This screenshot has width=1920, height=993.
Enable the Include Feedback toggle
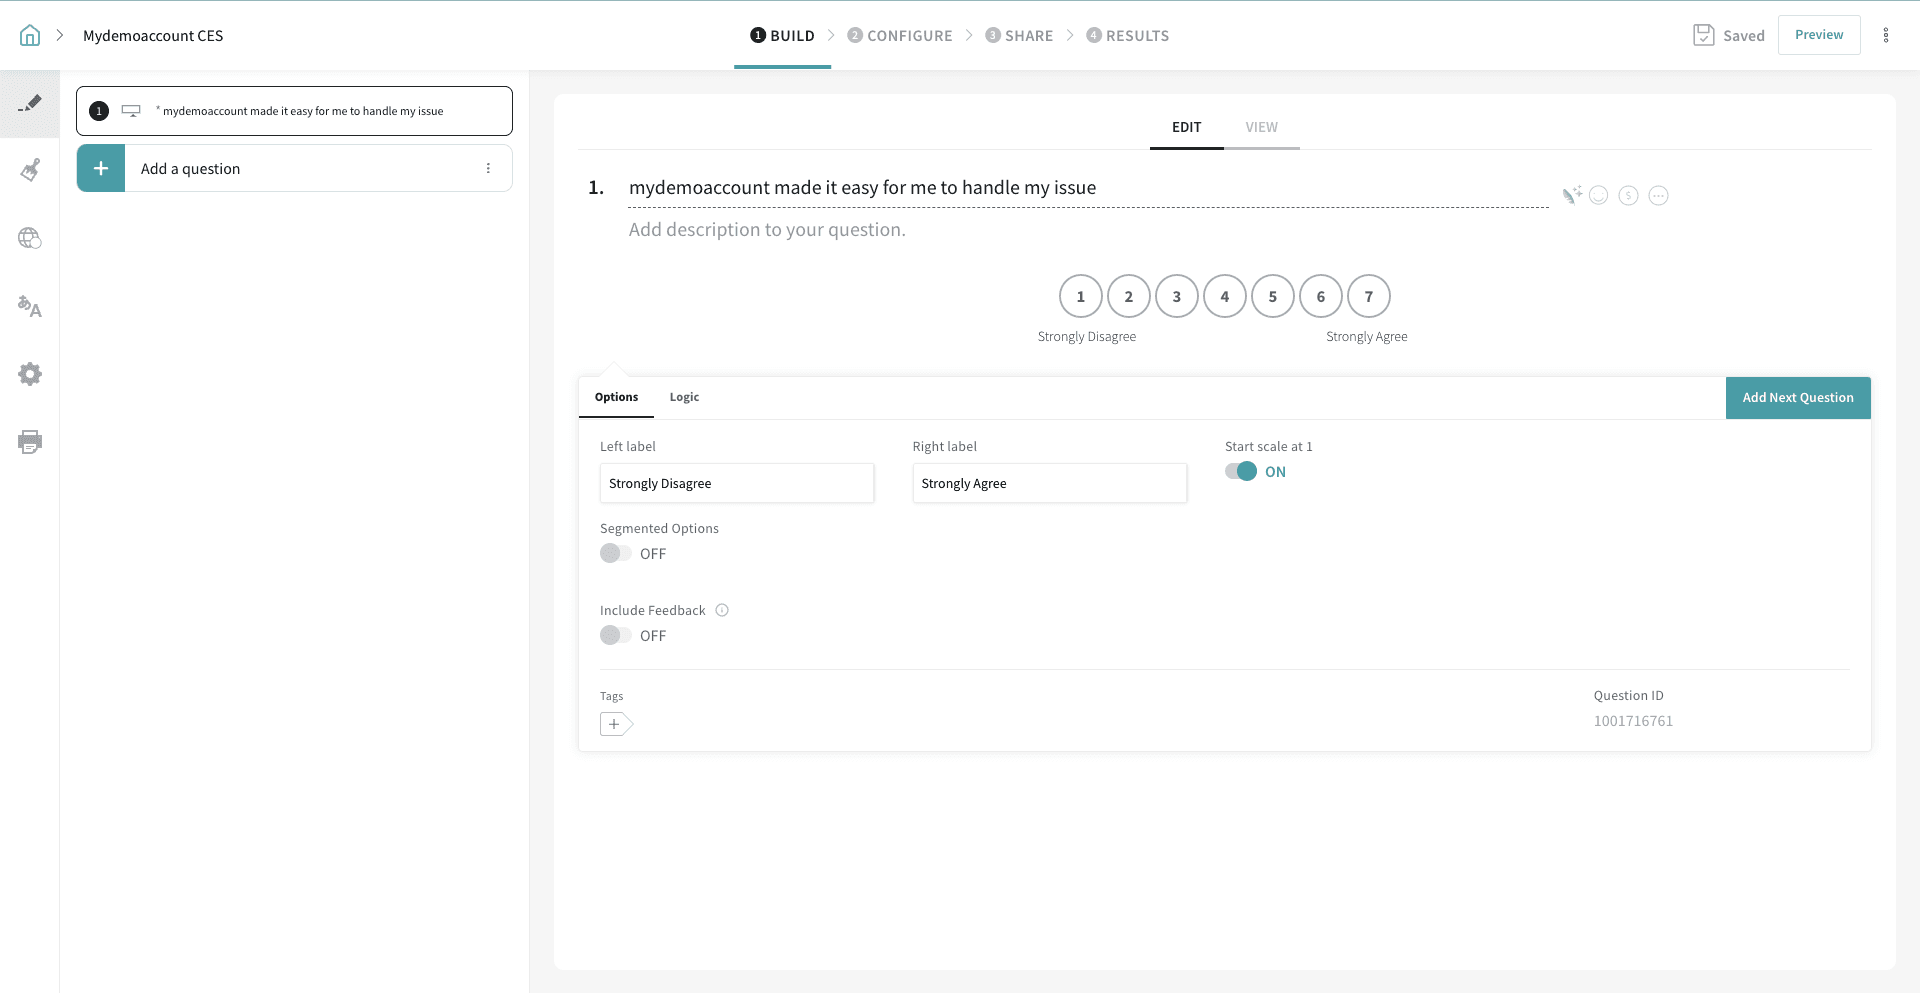[x=615, y=636]
